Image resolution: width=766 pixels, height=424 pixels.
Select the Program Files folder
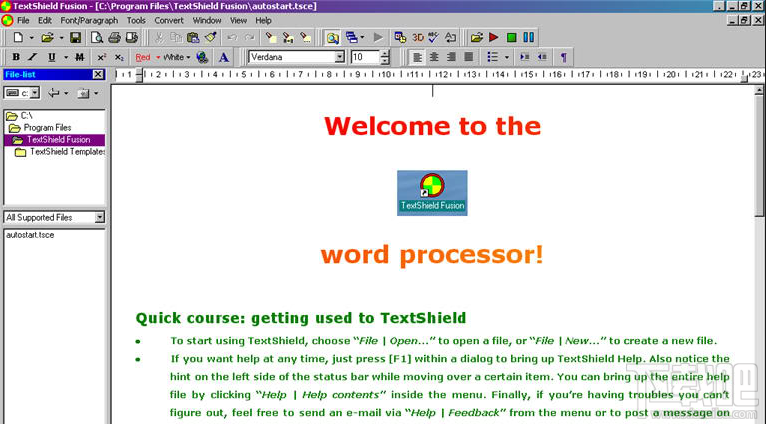coord(41,127)
